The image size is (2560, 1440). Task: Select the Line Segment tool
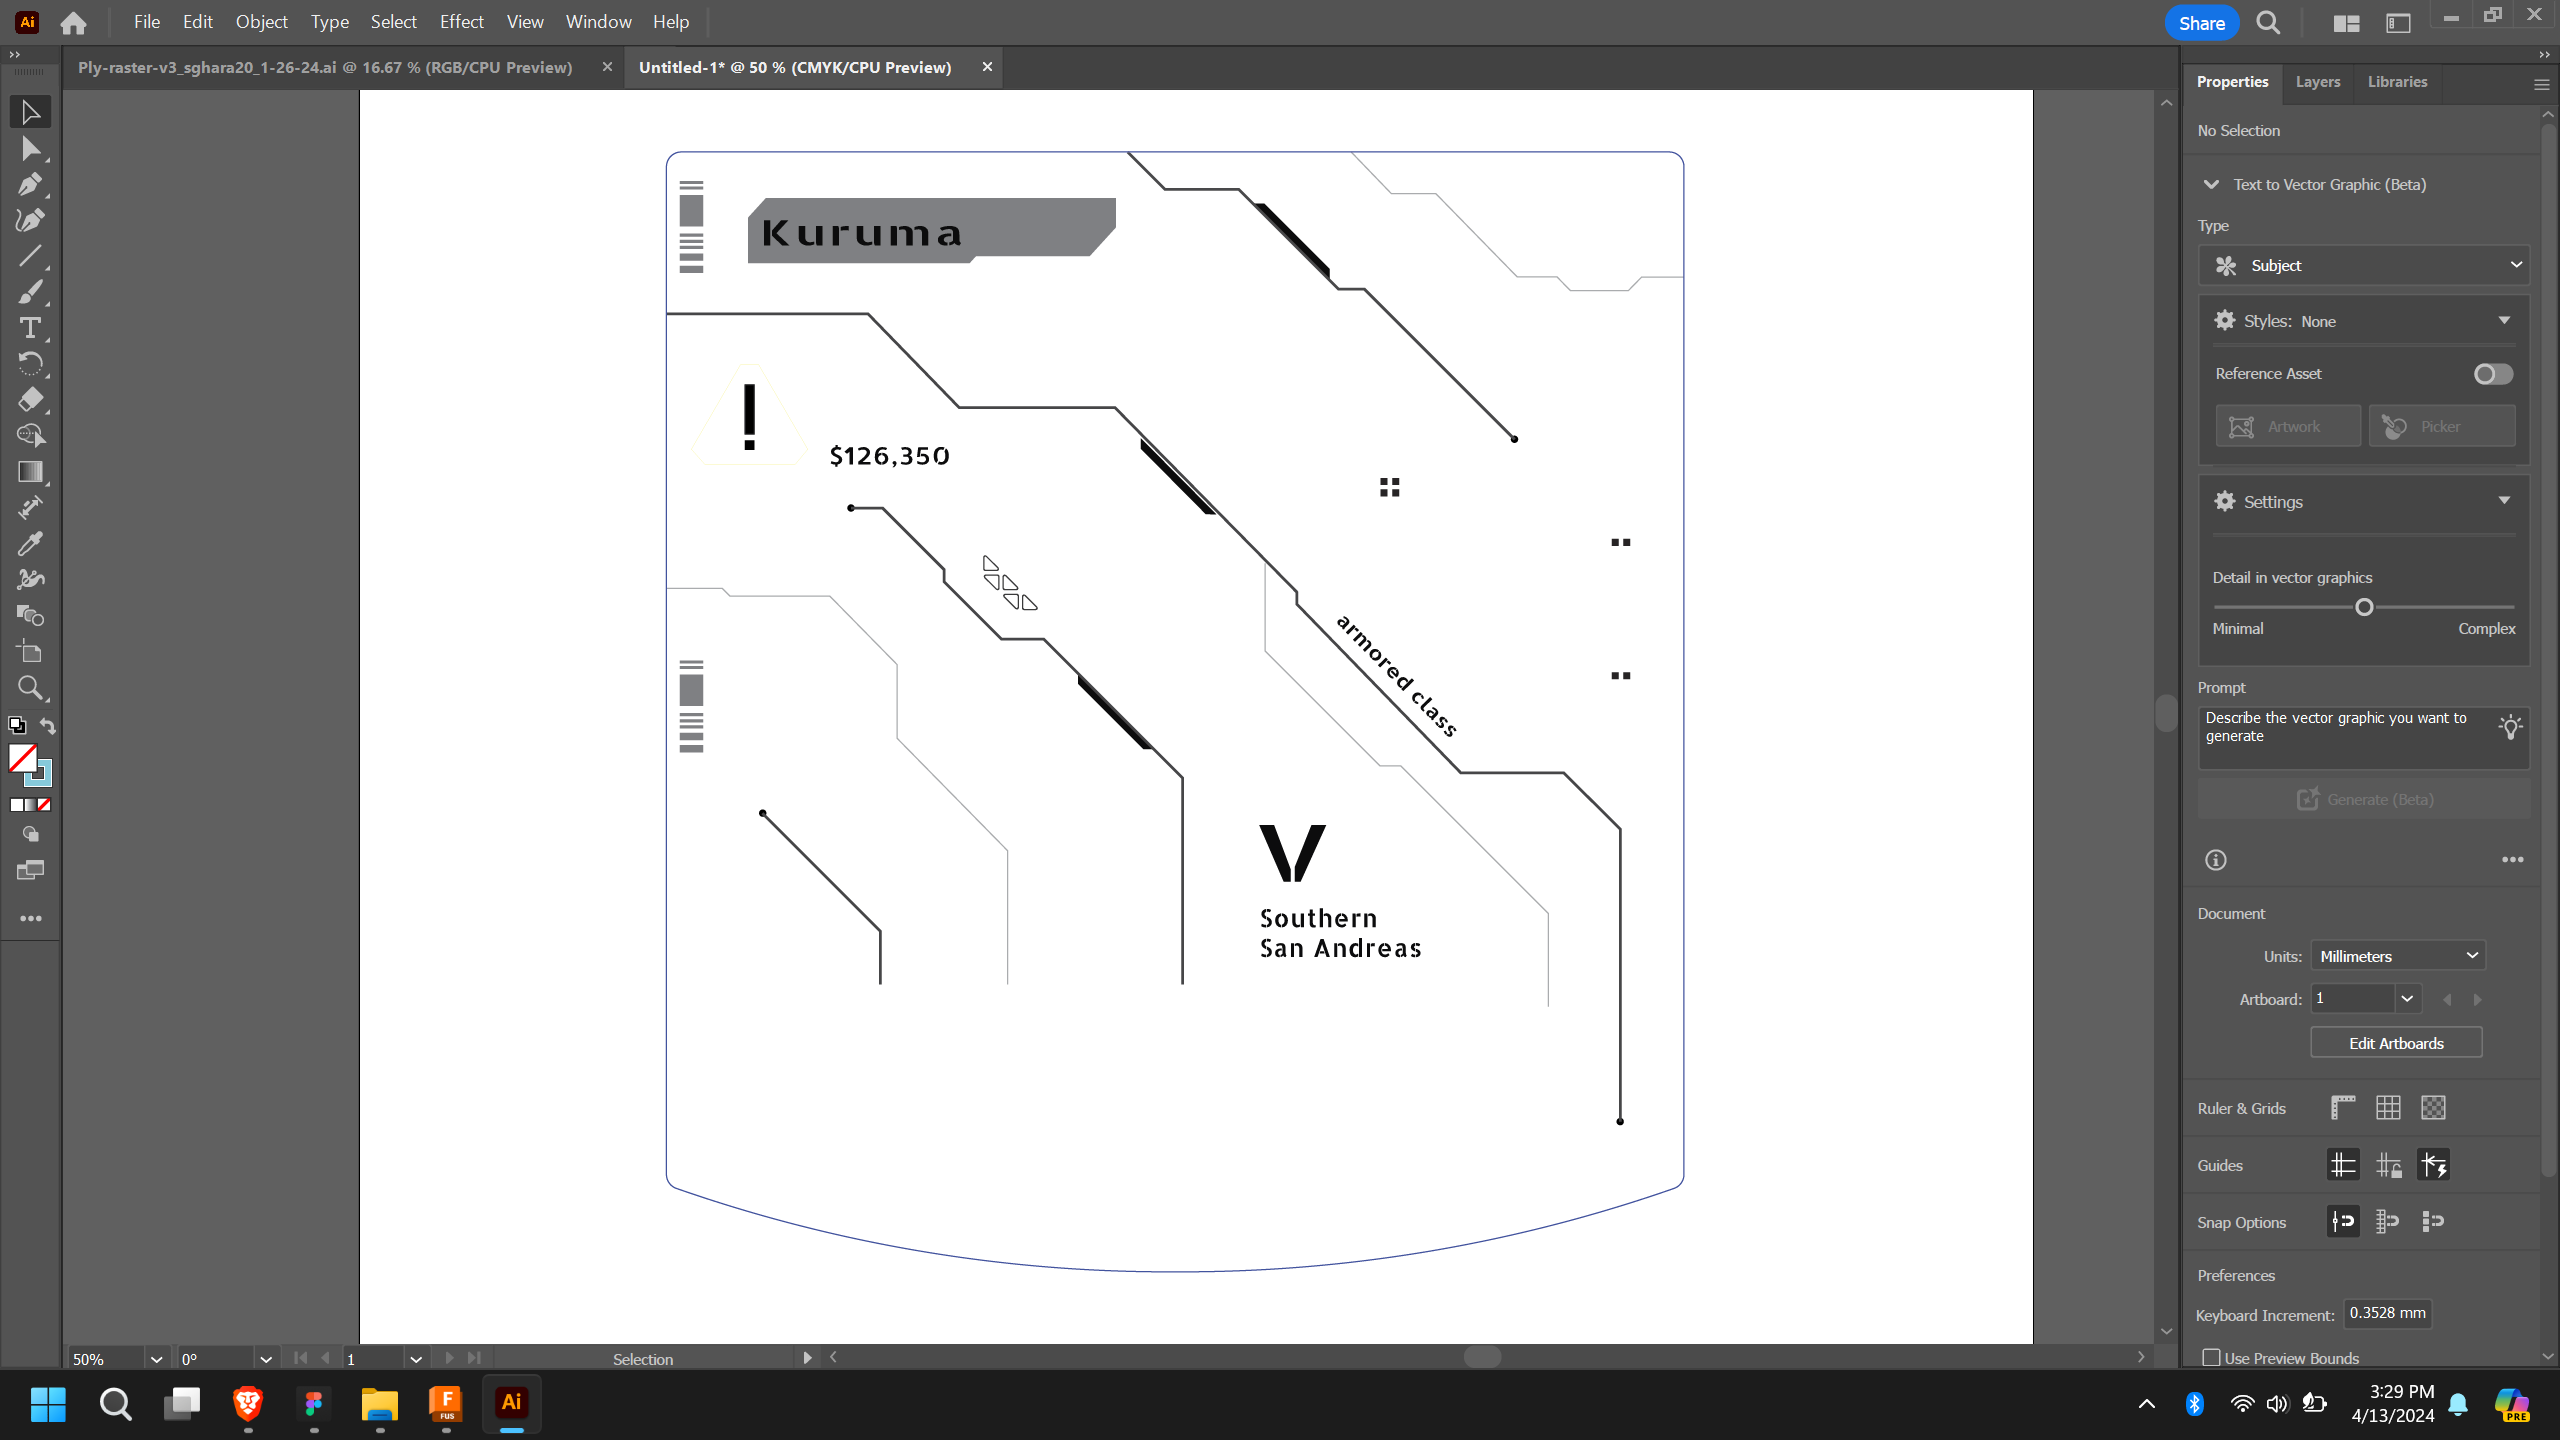(x=30, y=256)
